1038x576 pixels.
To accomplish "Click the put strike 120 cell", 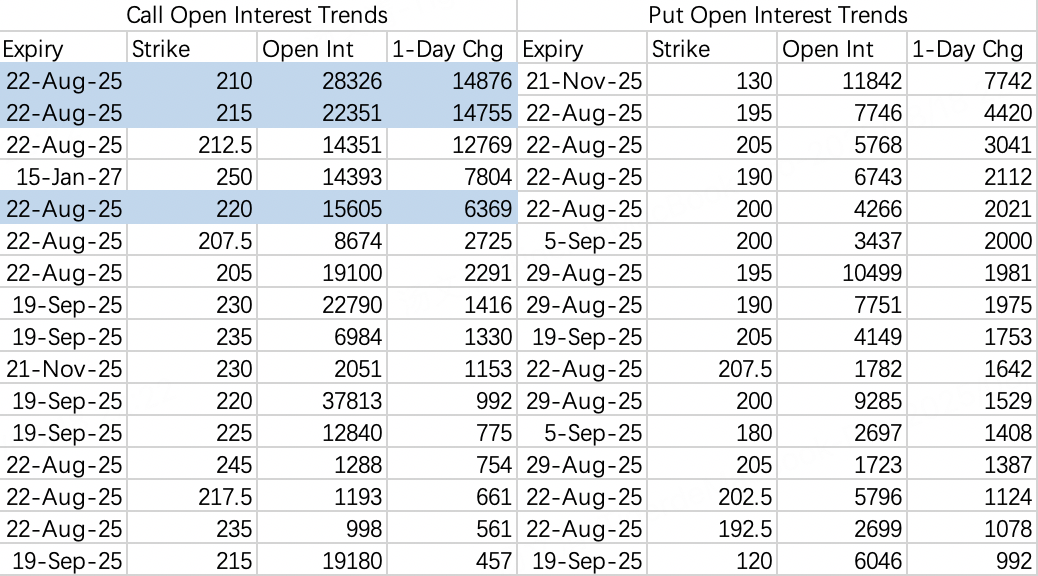I will tap(712, 560).
